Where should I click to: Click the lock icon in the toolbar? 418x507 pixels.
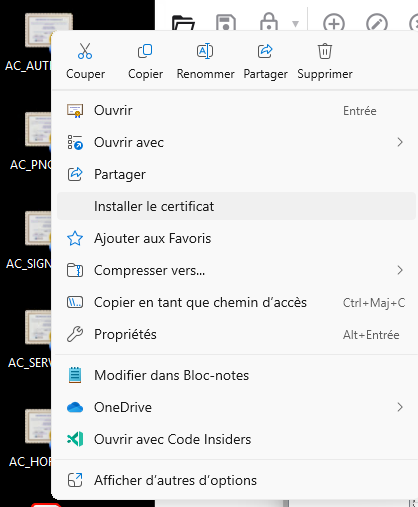coord(269,22)
